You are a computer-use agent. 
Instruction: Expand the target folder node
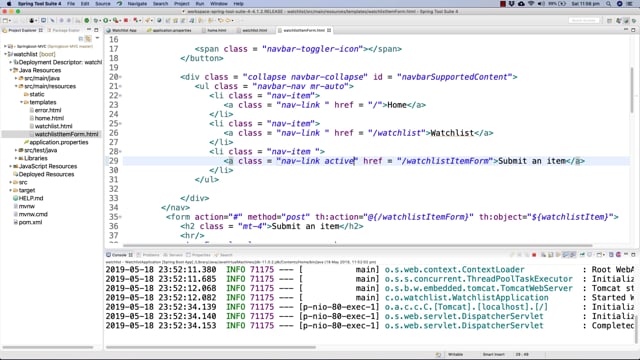click(11, 190)
